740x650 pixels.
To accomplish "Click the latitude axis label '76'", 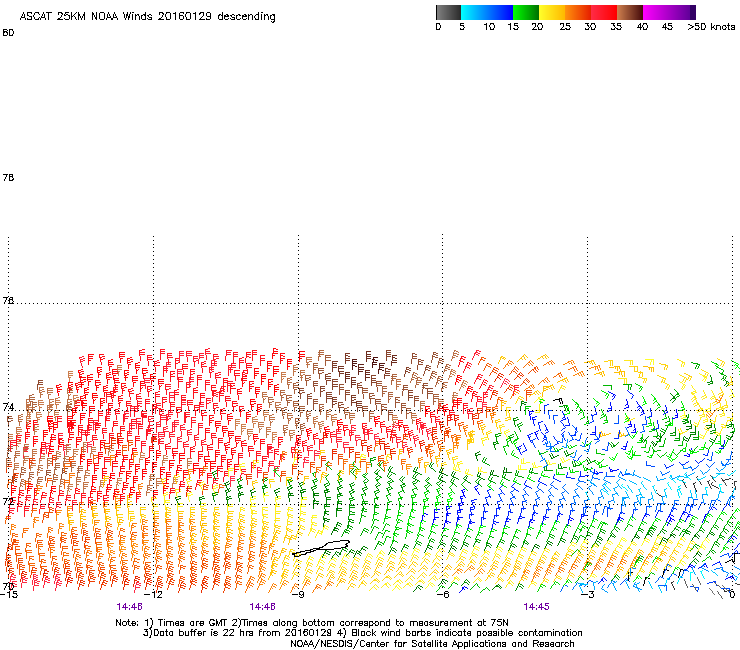I will (x=8, y=300).
